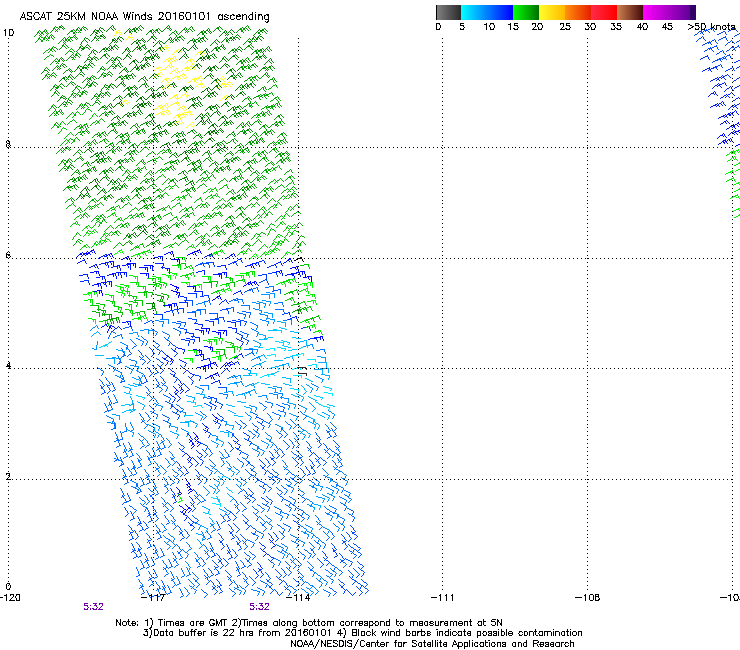Select the cyan 5-10 knots legend segment
740x650 pixels.
(x=474, y=12)
